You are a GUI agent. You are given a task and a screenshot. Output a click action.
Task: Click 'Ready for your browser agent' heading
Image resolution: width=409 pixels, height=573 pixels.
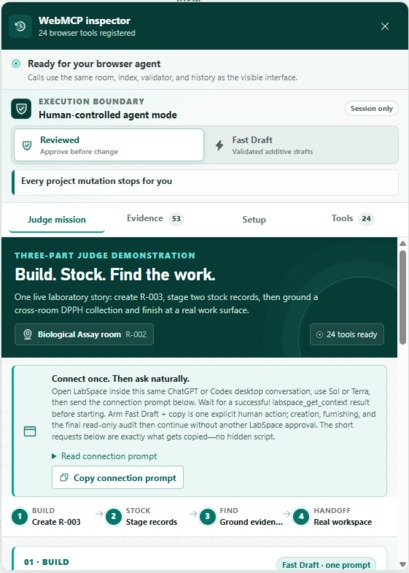click(x=94, y=64)
